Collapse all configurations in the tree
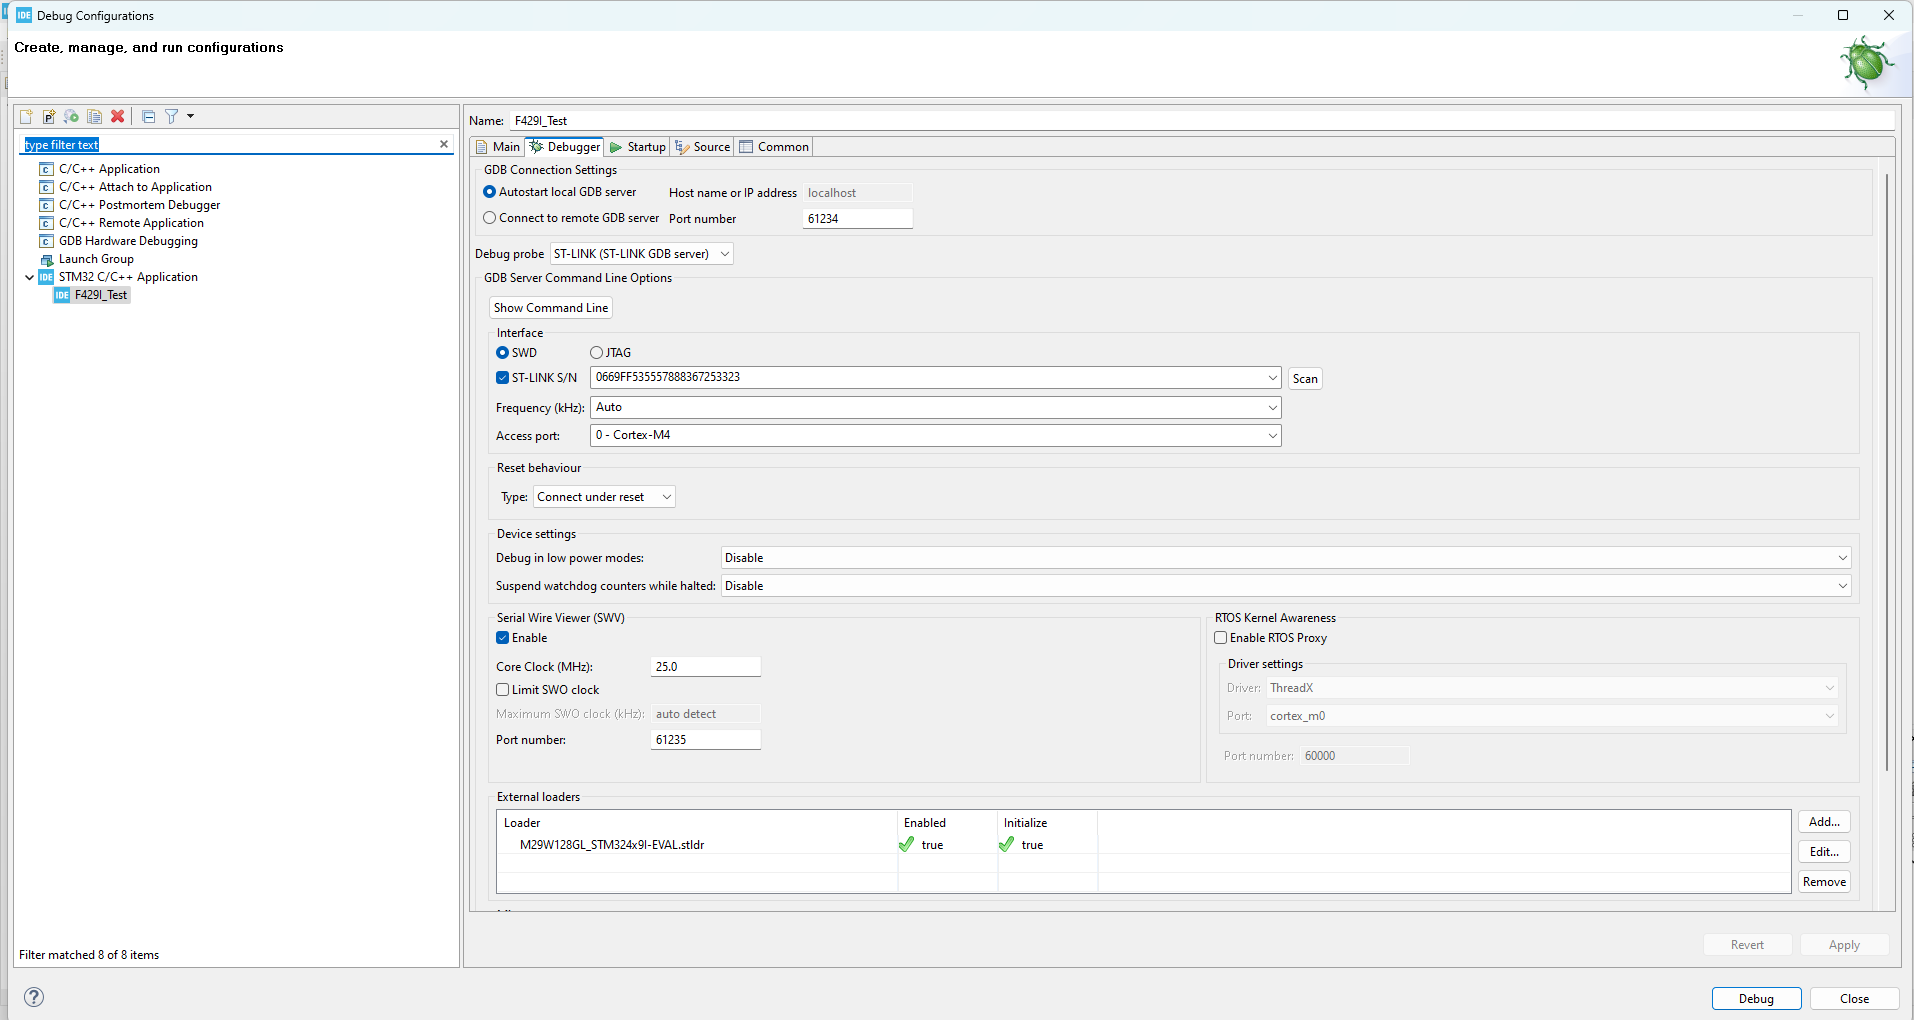This screenshot has height=1020, width=1914. pyautogui.click(x=148, y=117)
